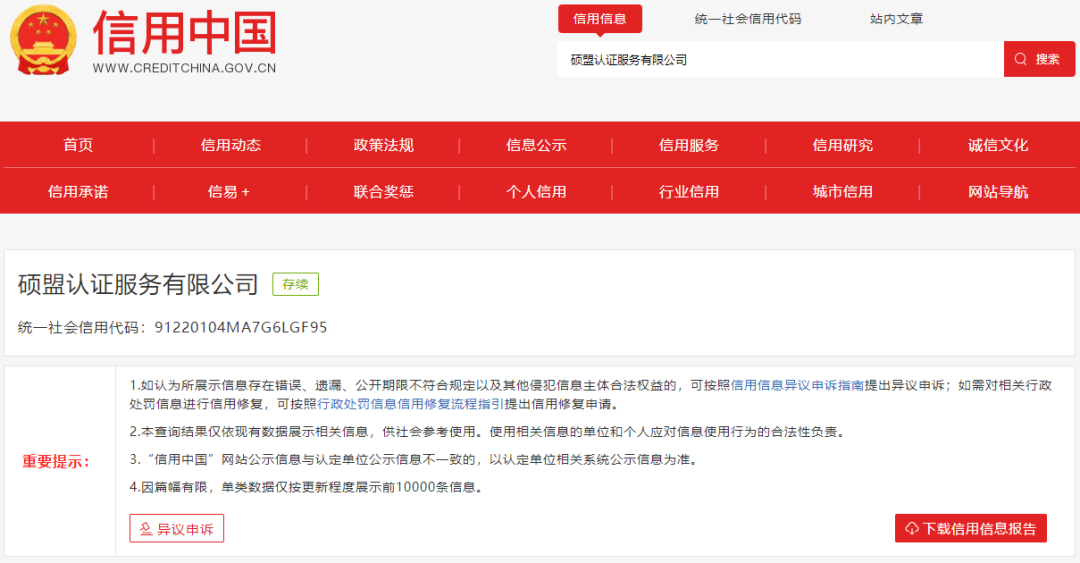The width and height of the screenshot is (1080, 563).
Task: Click notice line 3 about 认定单位公示信息
Action: (x=413, y=460)
